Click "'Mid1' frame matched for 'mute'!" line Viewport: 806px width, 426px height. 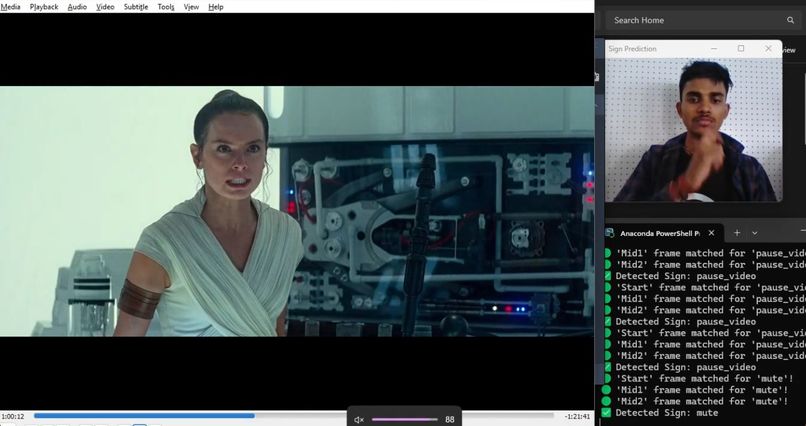tap(702, 390)
